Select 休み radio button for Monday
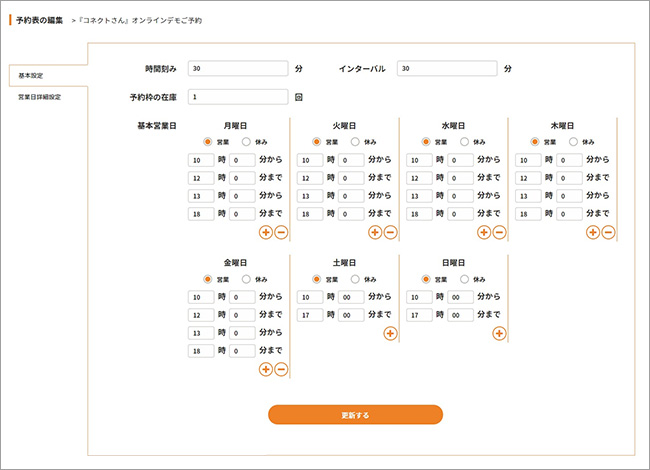The height and width of the screenshot is (470, 650). pyautogui.click(x=246, y=142)
